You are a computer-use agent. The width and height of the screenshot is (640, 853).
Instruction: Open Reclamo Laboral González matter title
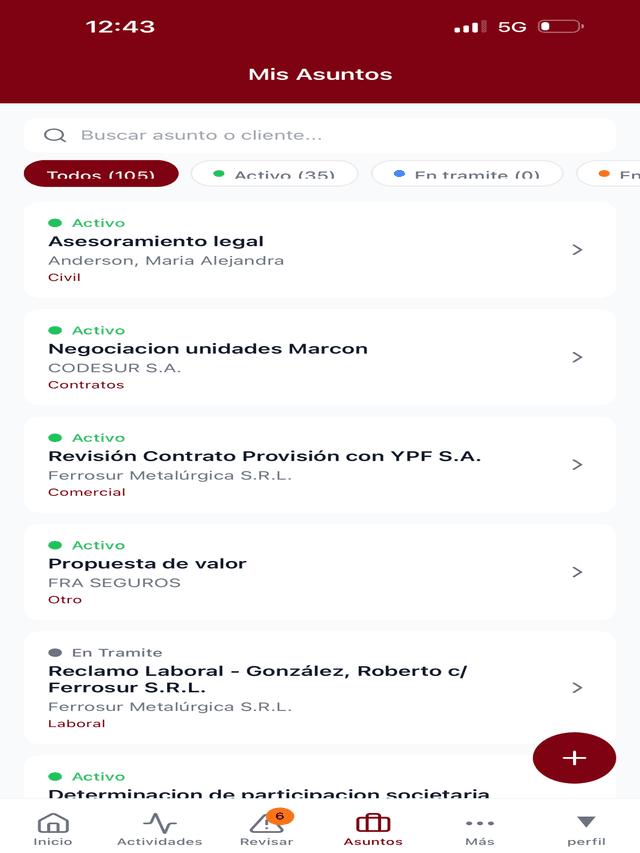(258, 679)
